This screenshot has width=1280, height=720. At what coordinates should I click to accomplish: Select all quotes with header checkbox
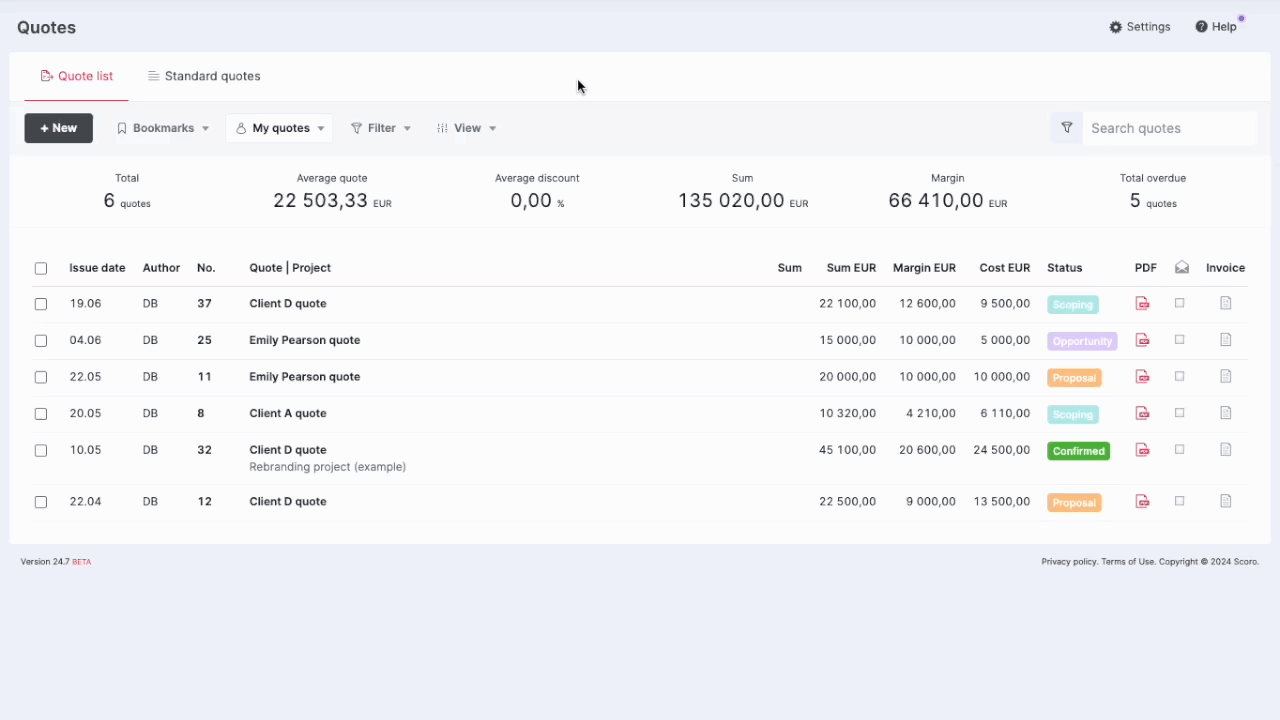coord(41,268)
